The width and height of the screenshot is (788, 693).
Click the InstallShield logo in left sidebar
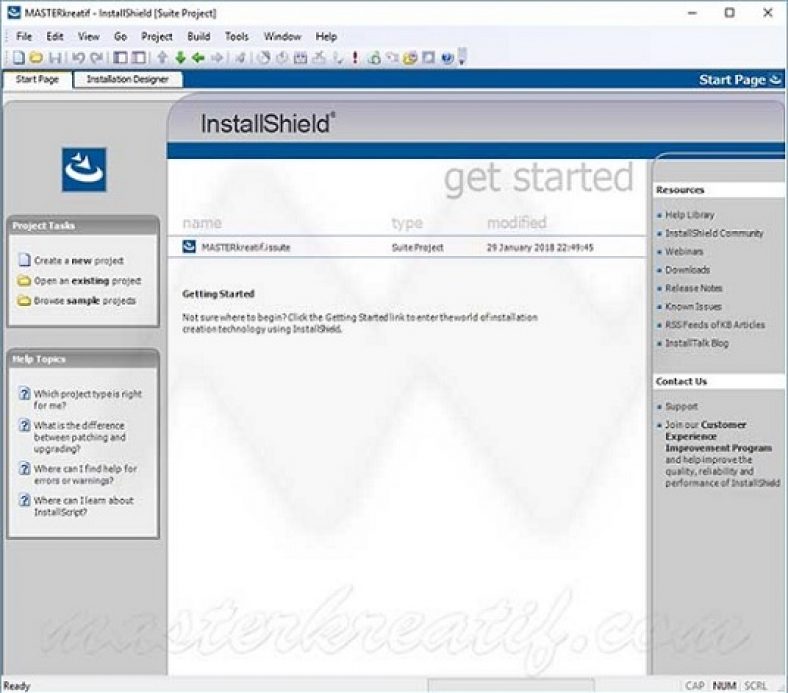click(x=84, y=169)
